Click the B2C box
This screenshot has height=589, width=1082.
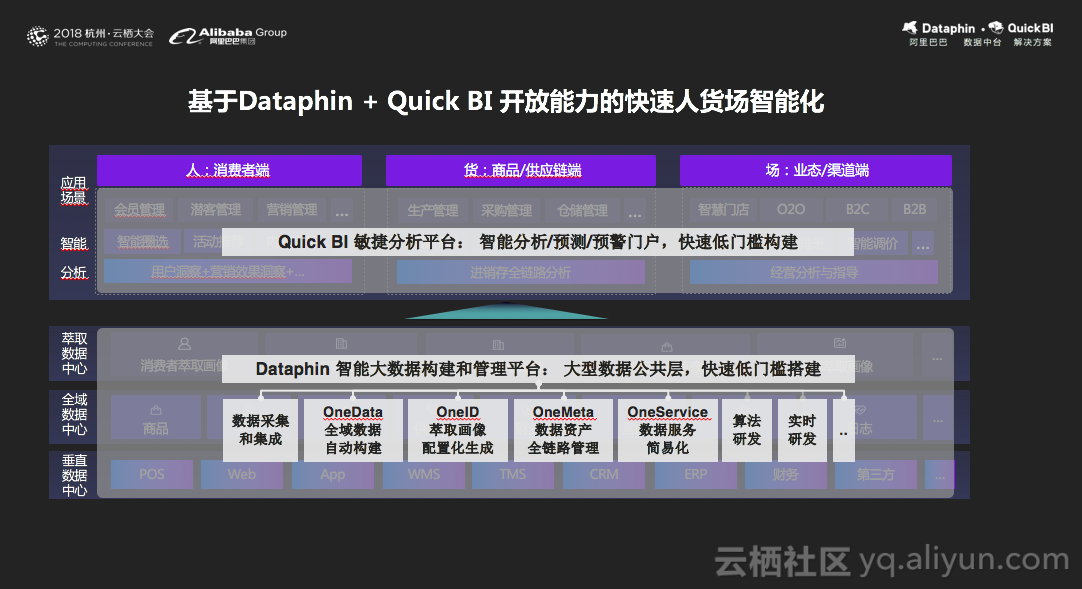857,210
